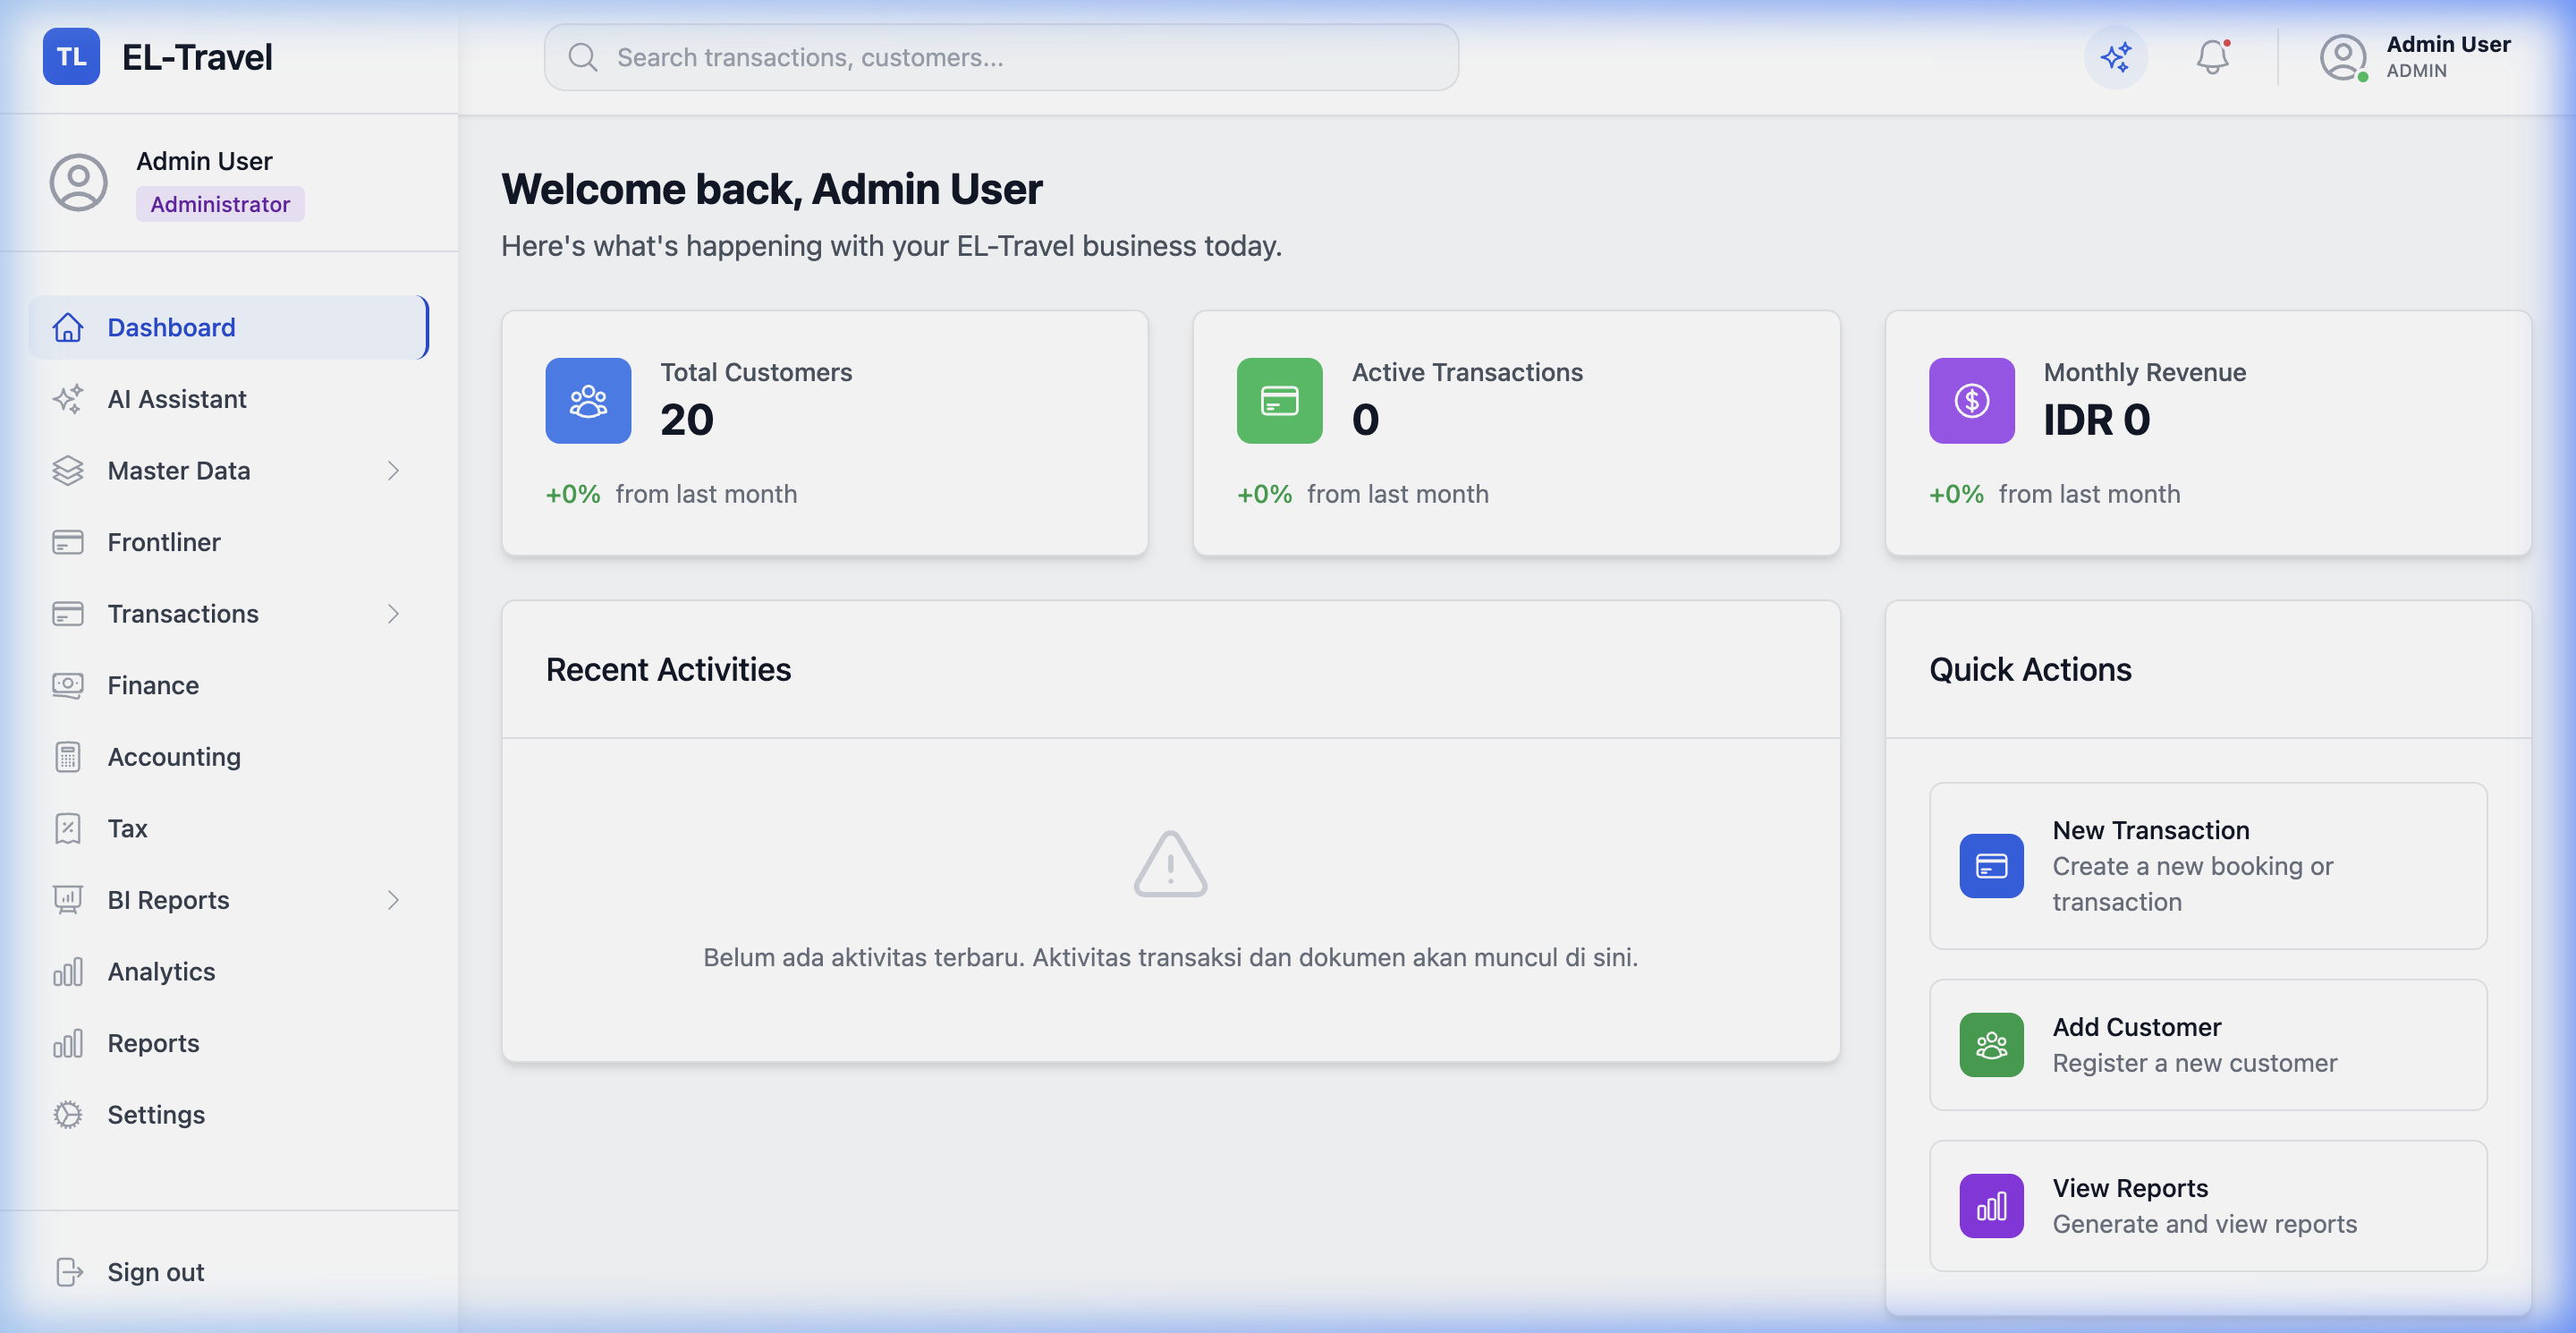The height and width of the screenshot is (1333, 2576).
Task: Expand the Transactions submenu chevron
Action: 394,614
